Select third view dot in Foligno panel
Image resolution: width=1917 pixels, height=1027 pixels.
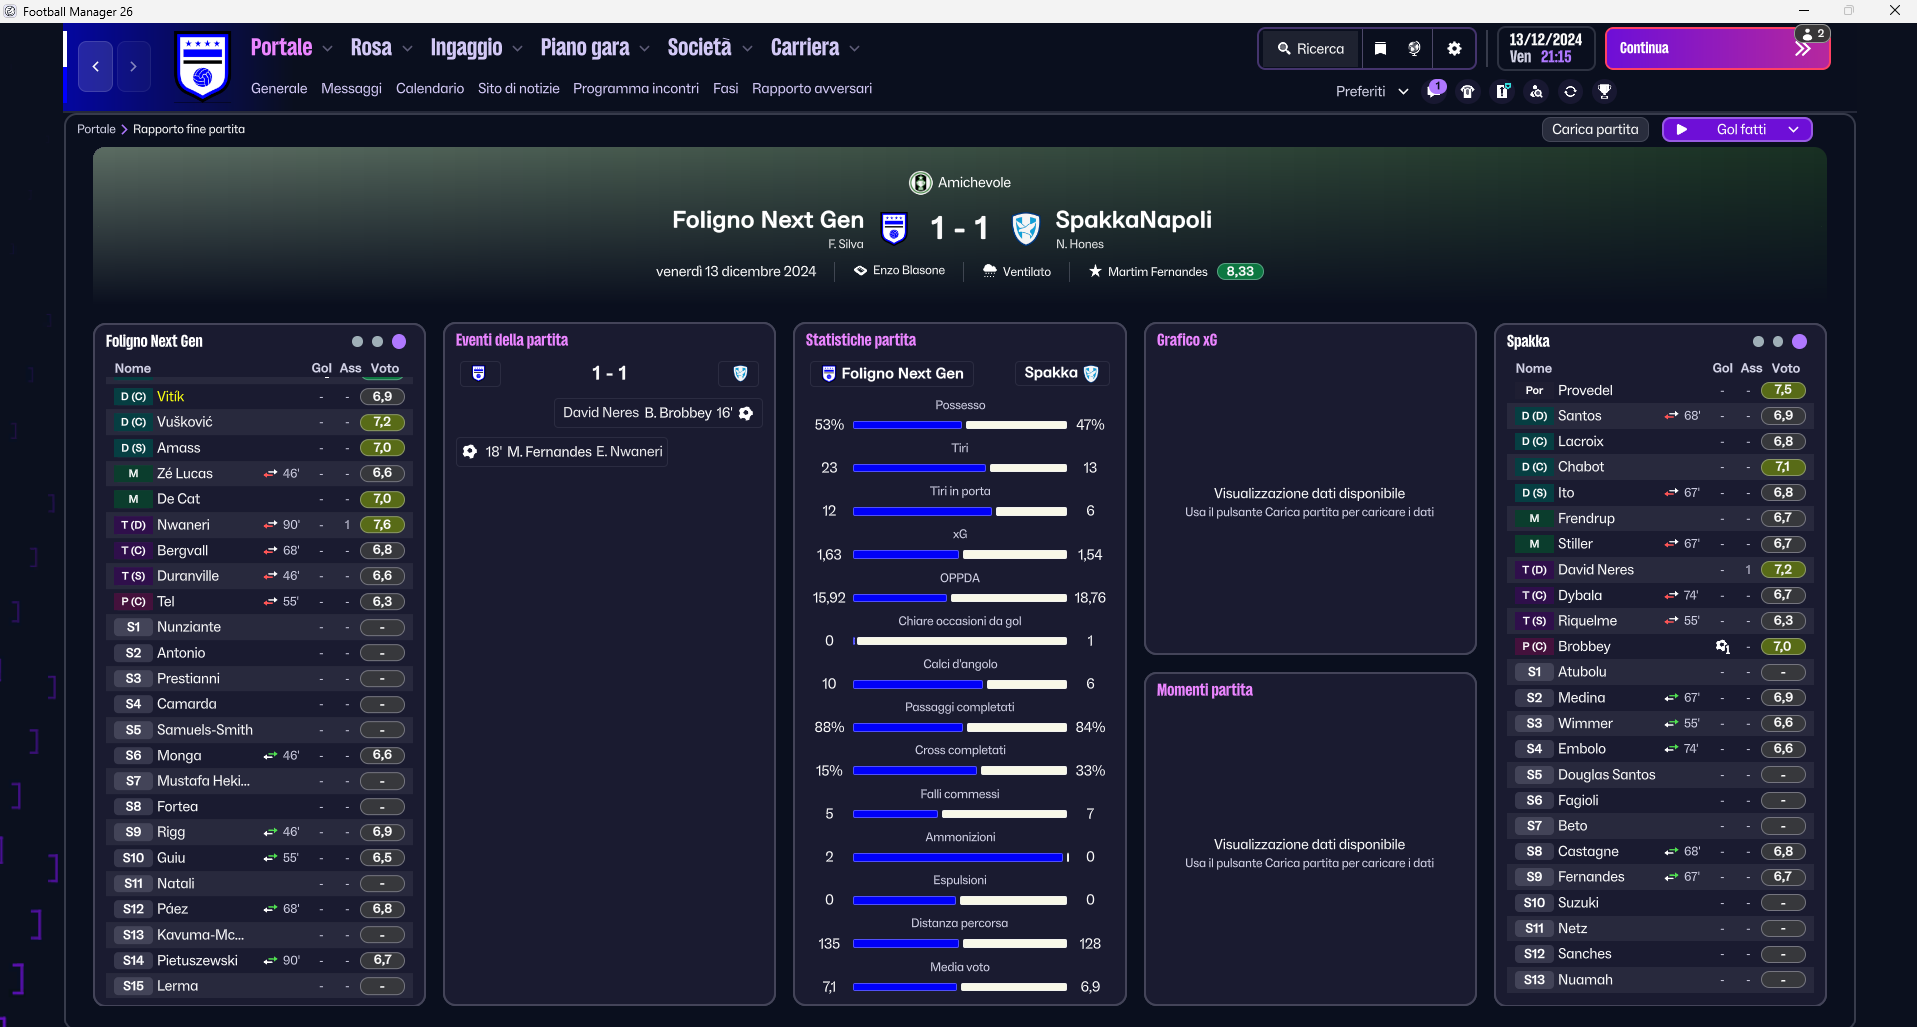pyautogui.click(x=399, y=342)
